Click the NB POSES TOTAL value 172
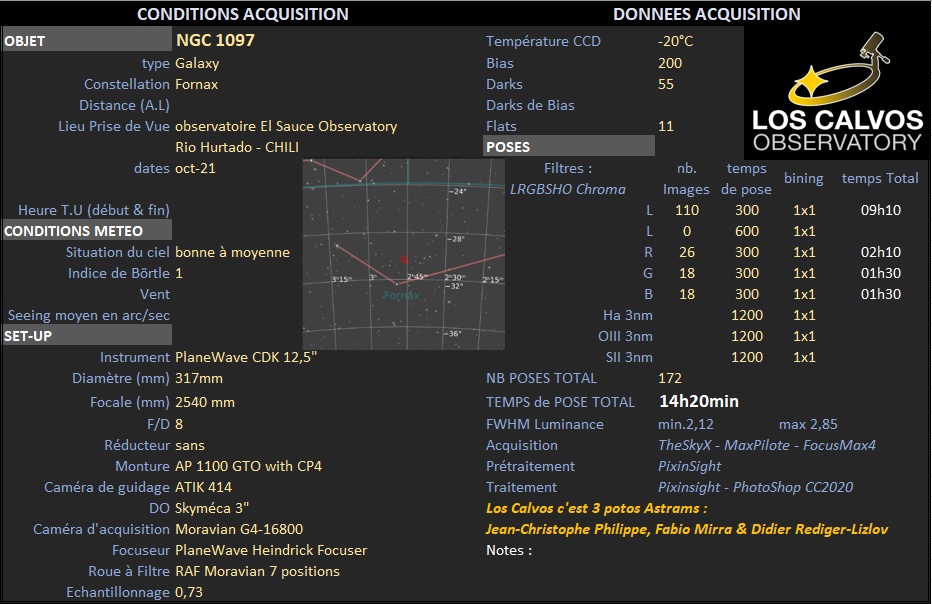Image resolution: width=932 pixels, height=604 pixels. pos(670,378)
